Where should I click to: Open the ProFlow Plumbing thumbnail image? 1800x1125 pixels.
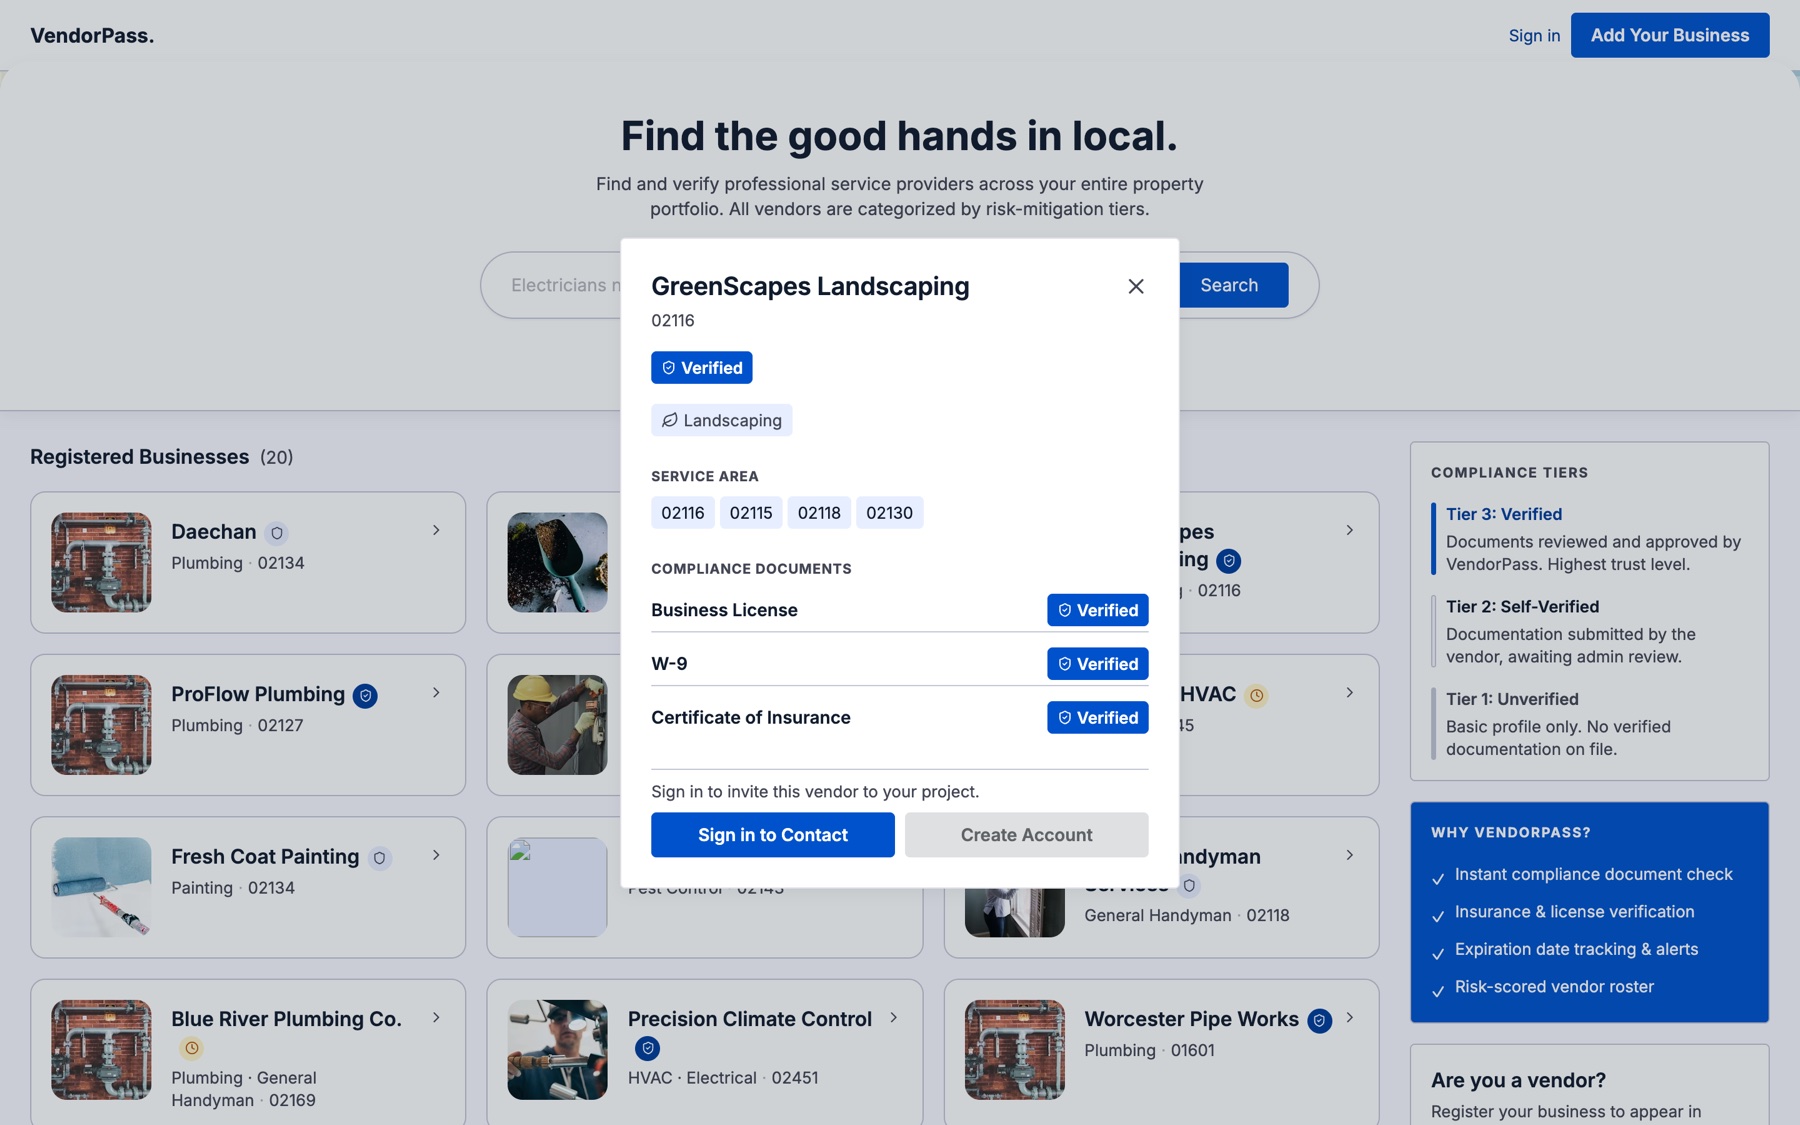coord(101,725)
